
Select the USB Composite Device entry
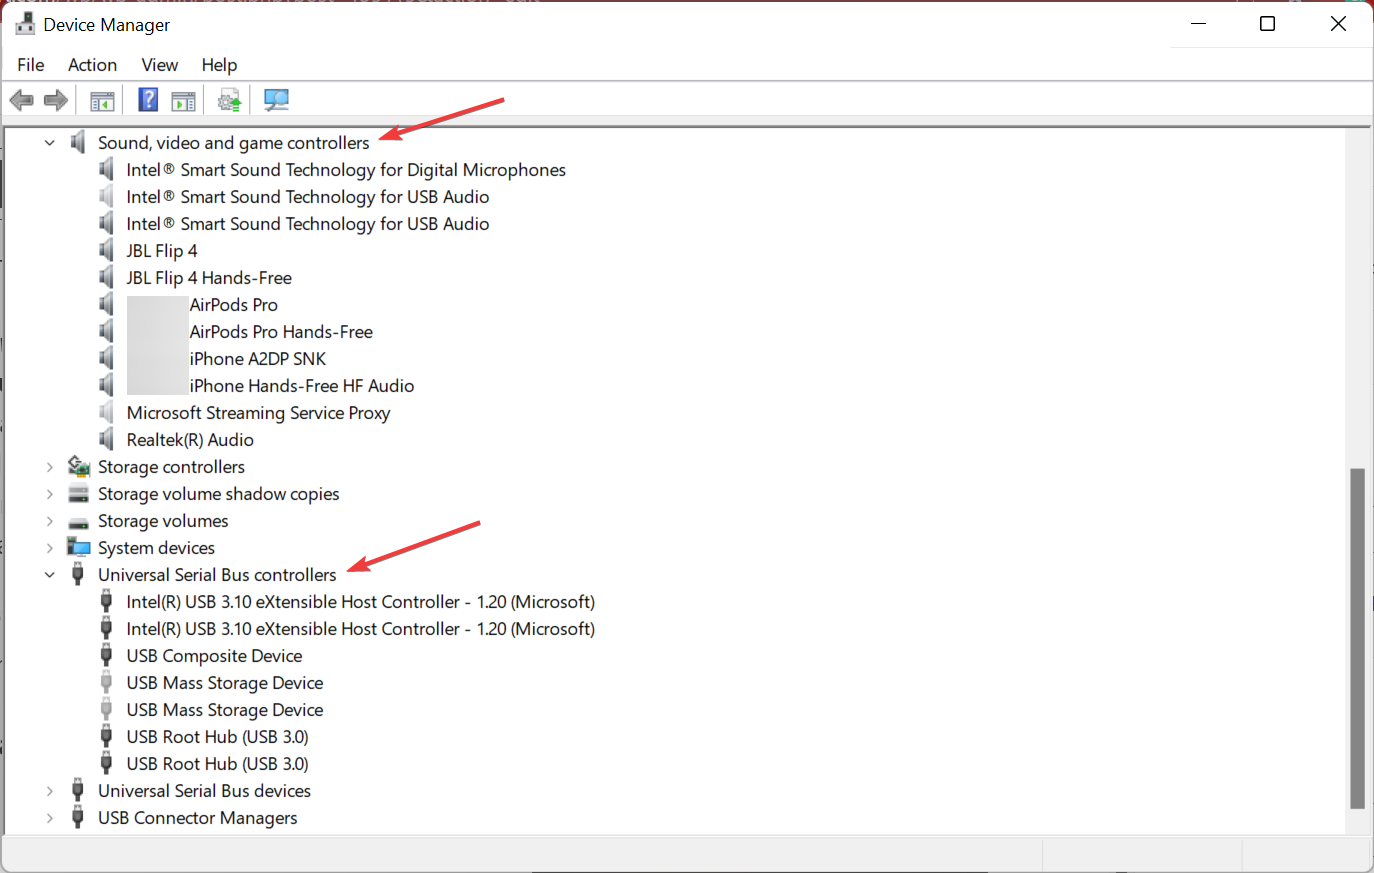click(214, 656)
